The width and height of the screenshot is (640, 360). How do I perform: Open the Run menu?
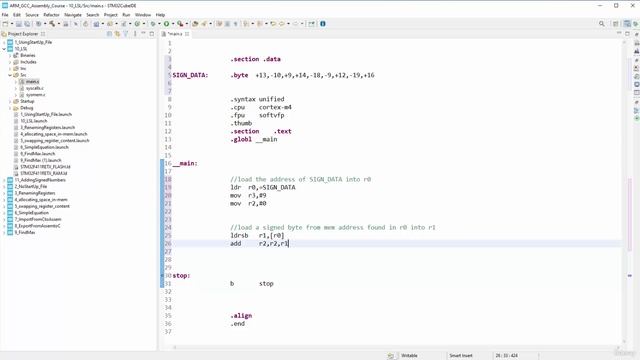tap(126, 15)
